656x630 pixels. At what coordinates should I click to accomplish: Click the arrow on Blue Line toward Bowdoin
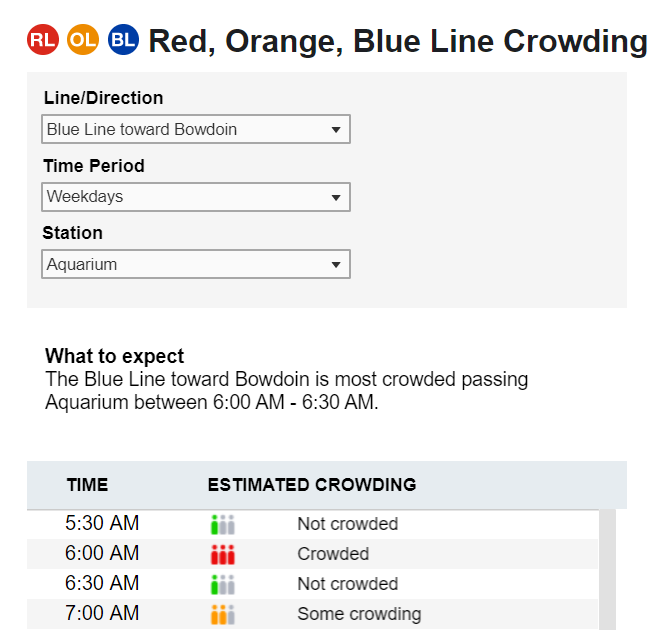(x=336, y=130)
